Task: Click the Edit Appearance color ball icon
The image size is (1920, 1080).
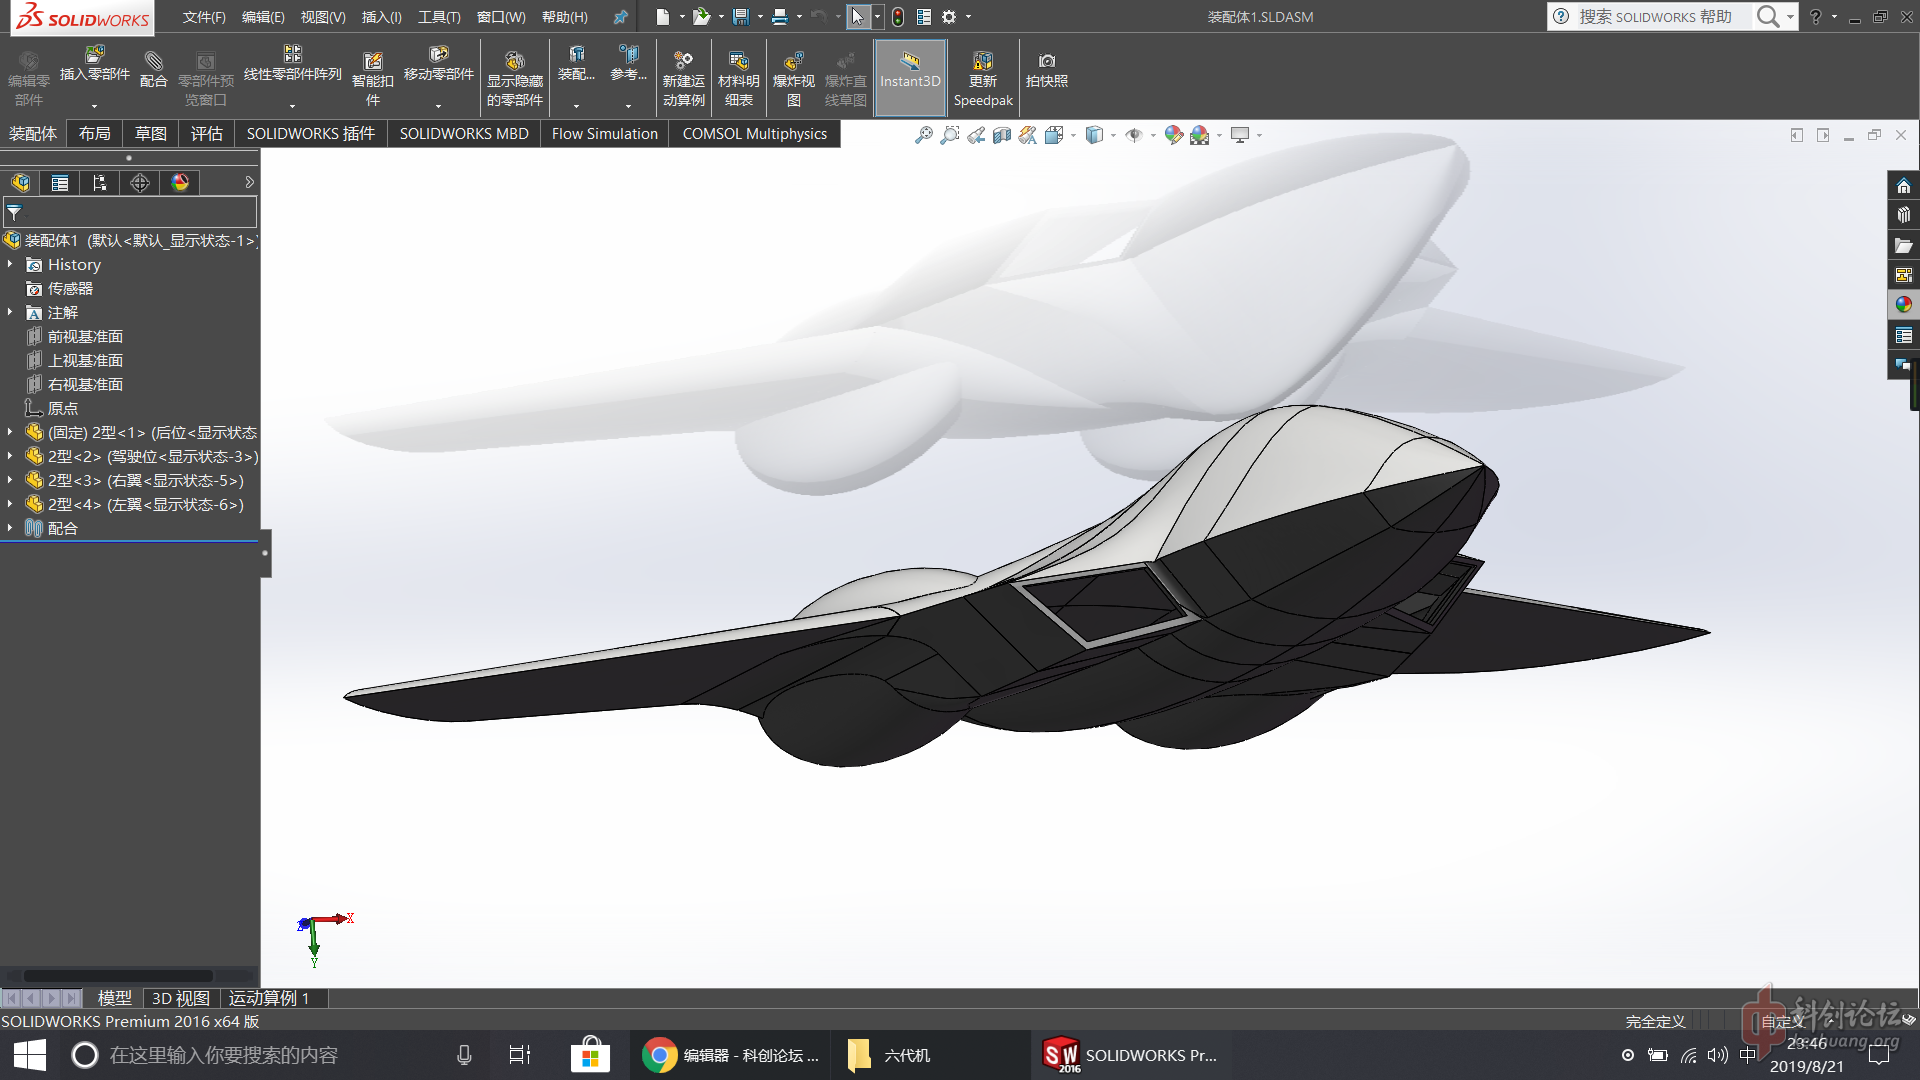Action: tap(1173, 135)
